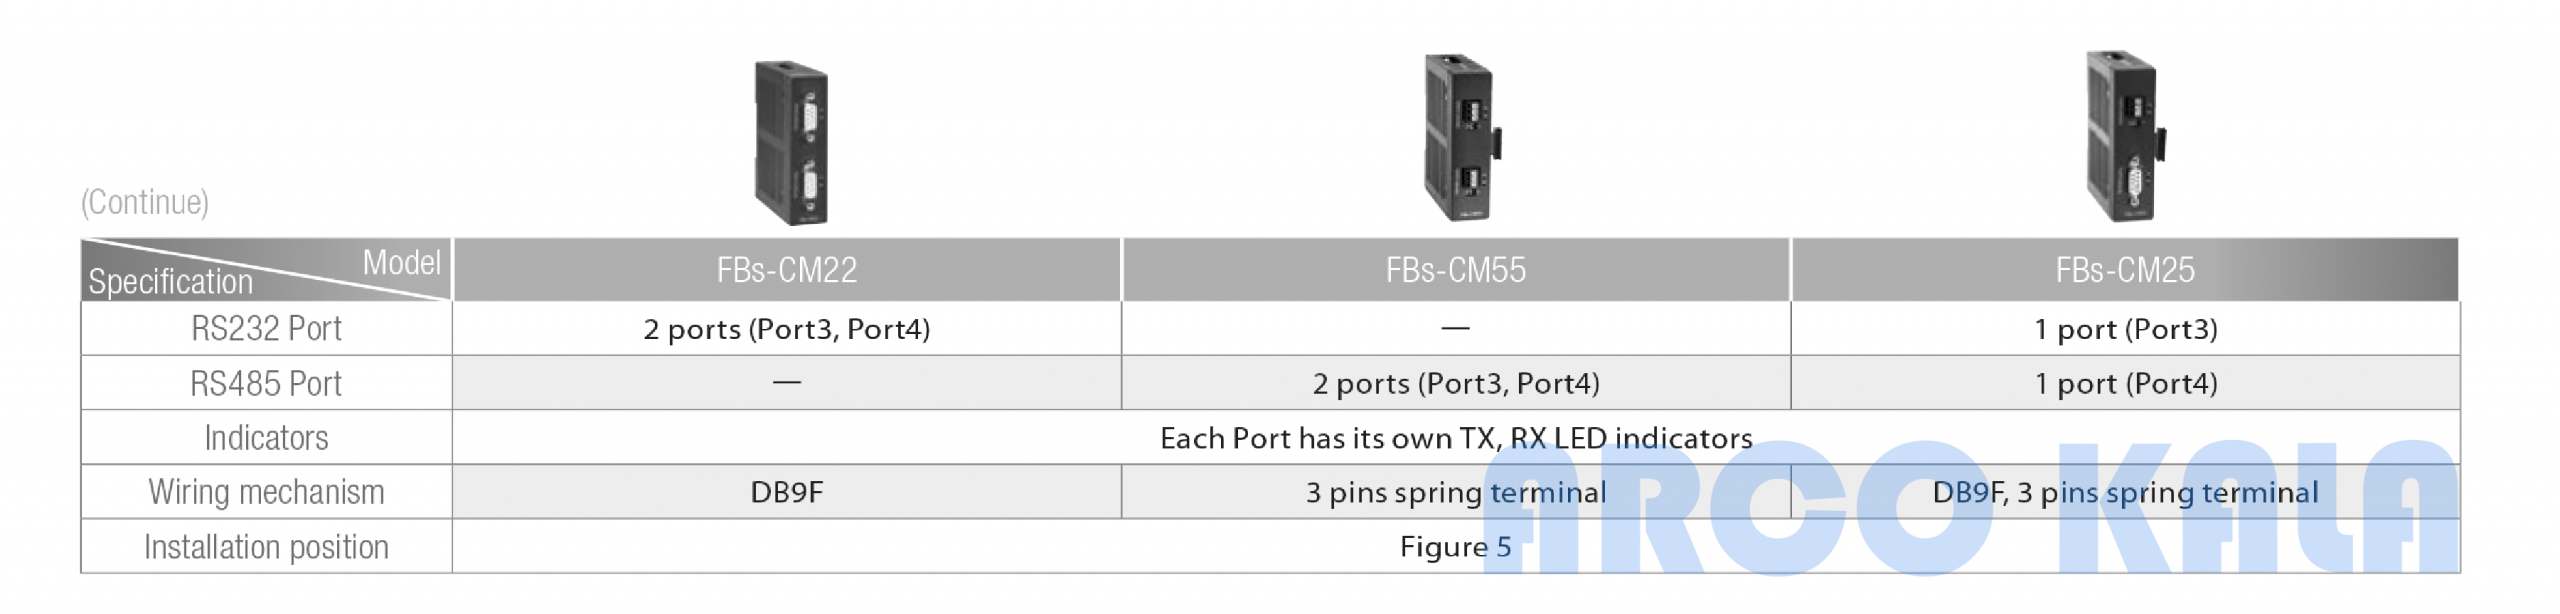
Task: Click the Figure 5 reference text
Action: [1455, 547]
